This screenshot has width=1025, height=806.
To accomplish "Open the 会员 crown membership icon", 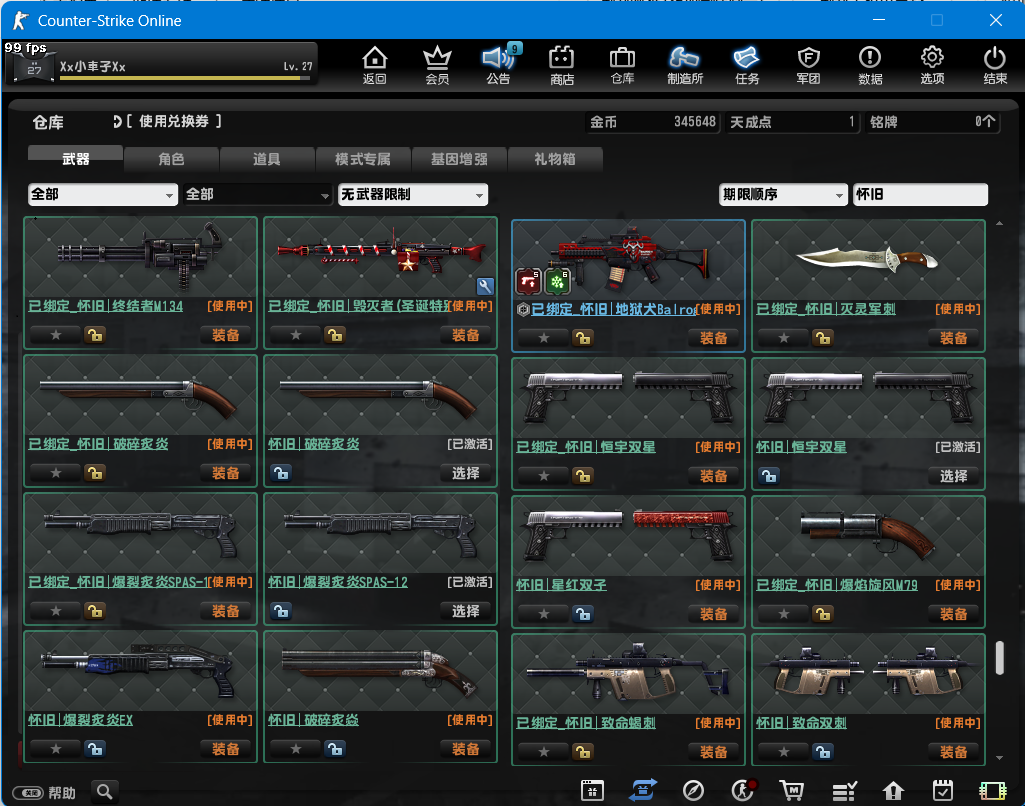I will point(437,65).
